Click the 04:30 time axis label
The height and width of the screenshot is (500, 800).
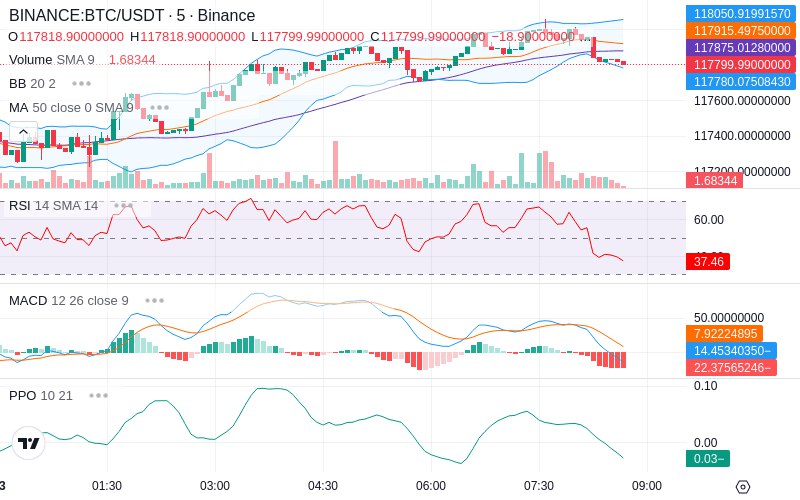[323, 486]
